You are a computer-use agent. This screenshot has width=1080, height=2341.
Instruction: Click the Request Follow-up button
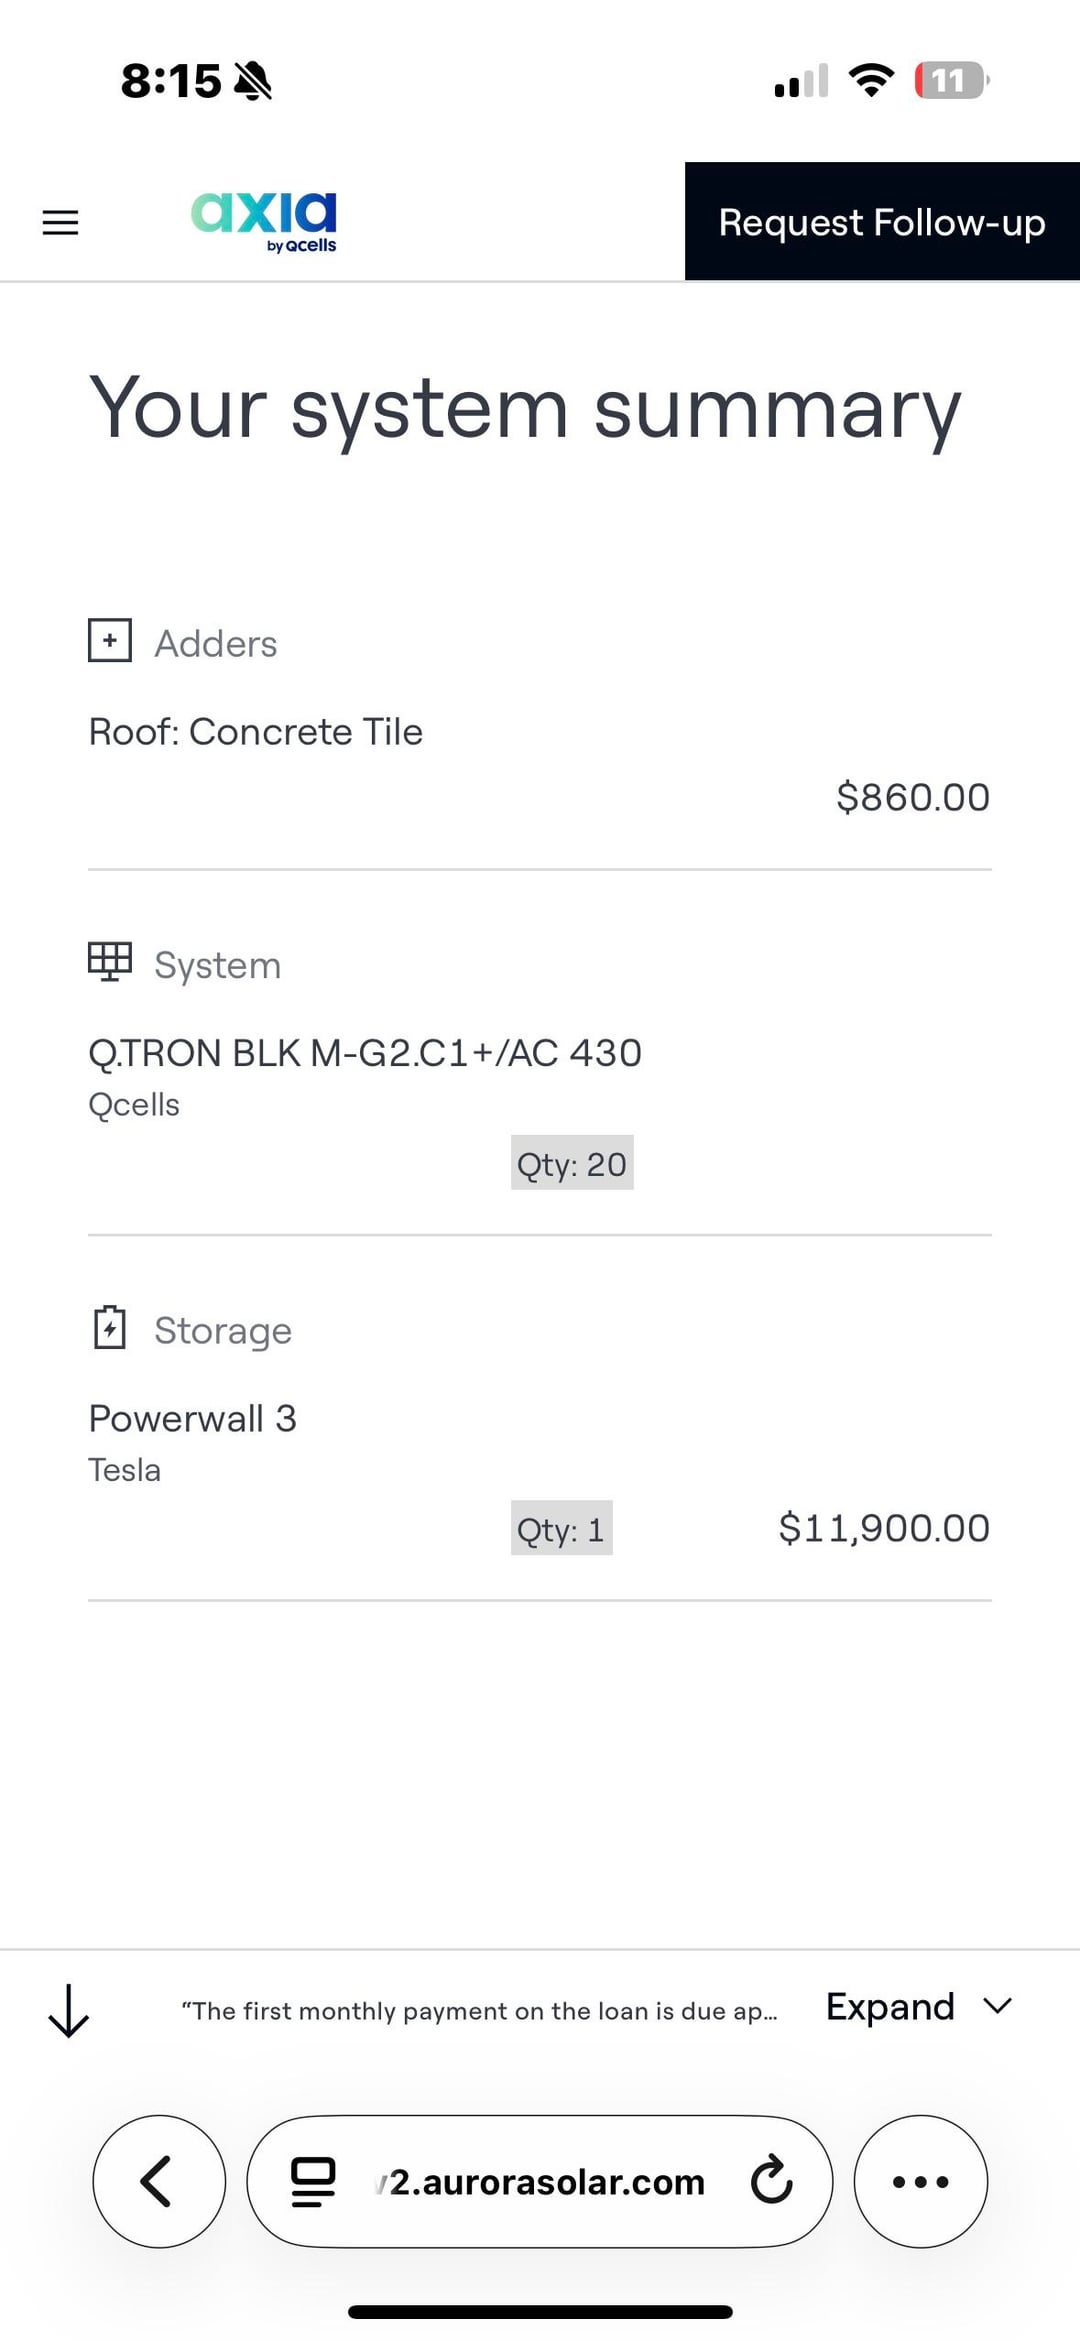click(881, 222)
